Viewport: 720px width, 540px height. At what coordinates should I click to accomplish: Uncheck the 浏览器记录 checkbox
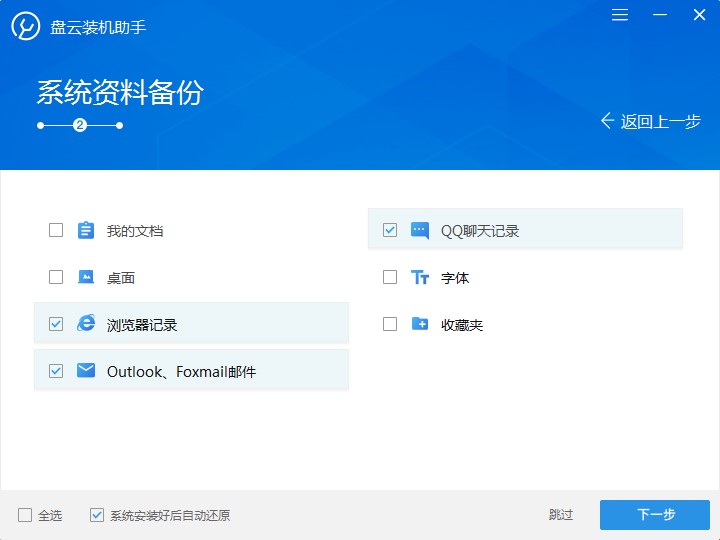56,324
